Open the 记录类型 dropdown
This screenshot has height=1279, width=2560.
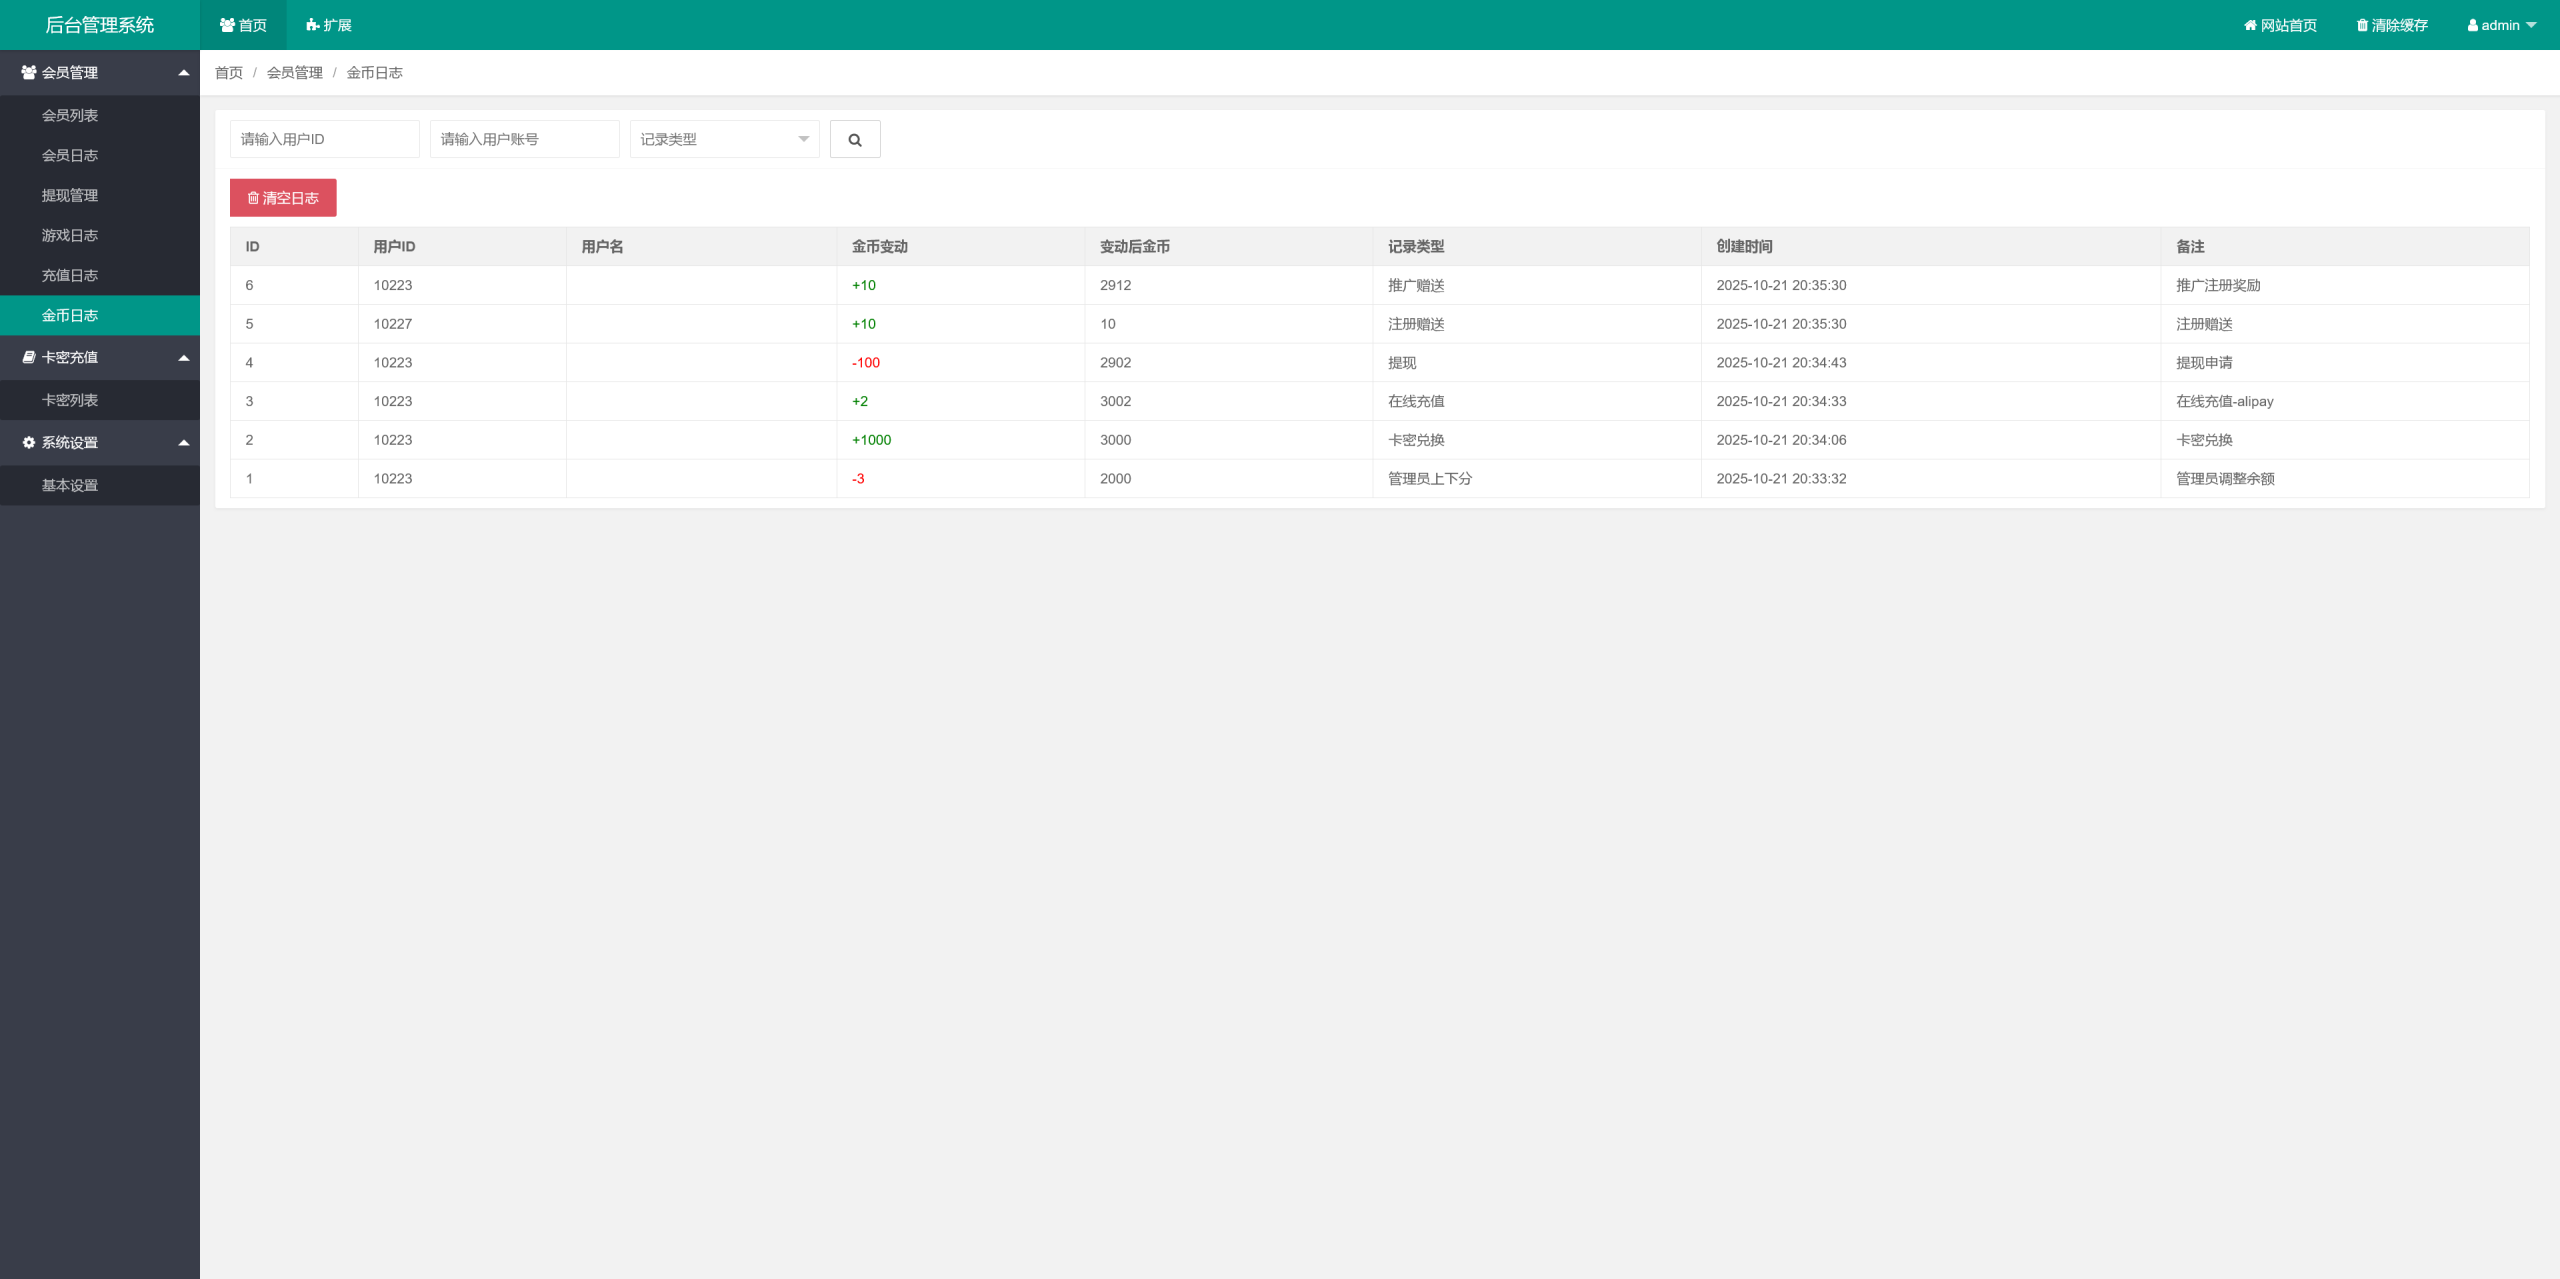coord(724,139)
